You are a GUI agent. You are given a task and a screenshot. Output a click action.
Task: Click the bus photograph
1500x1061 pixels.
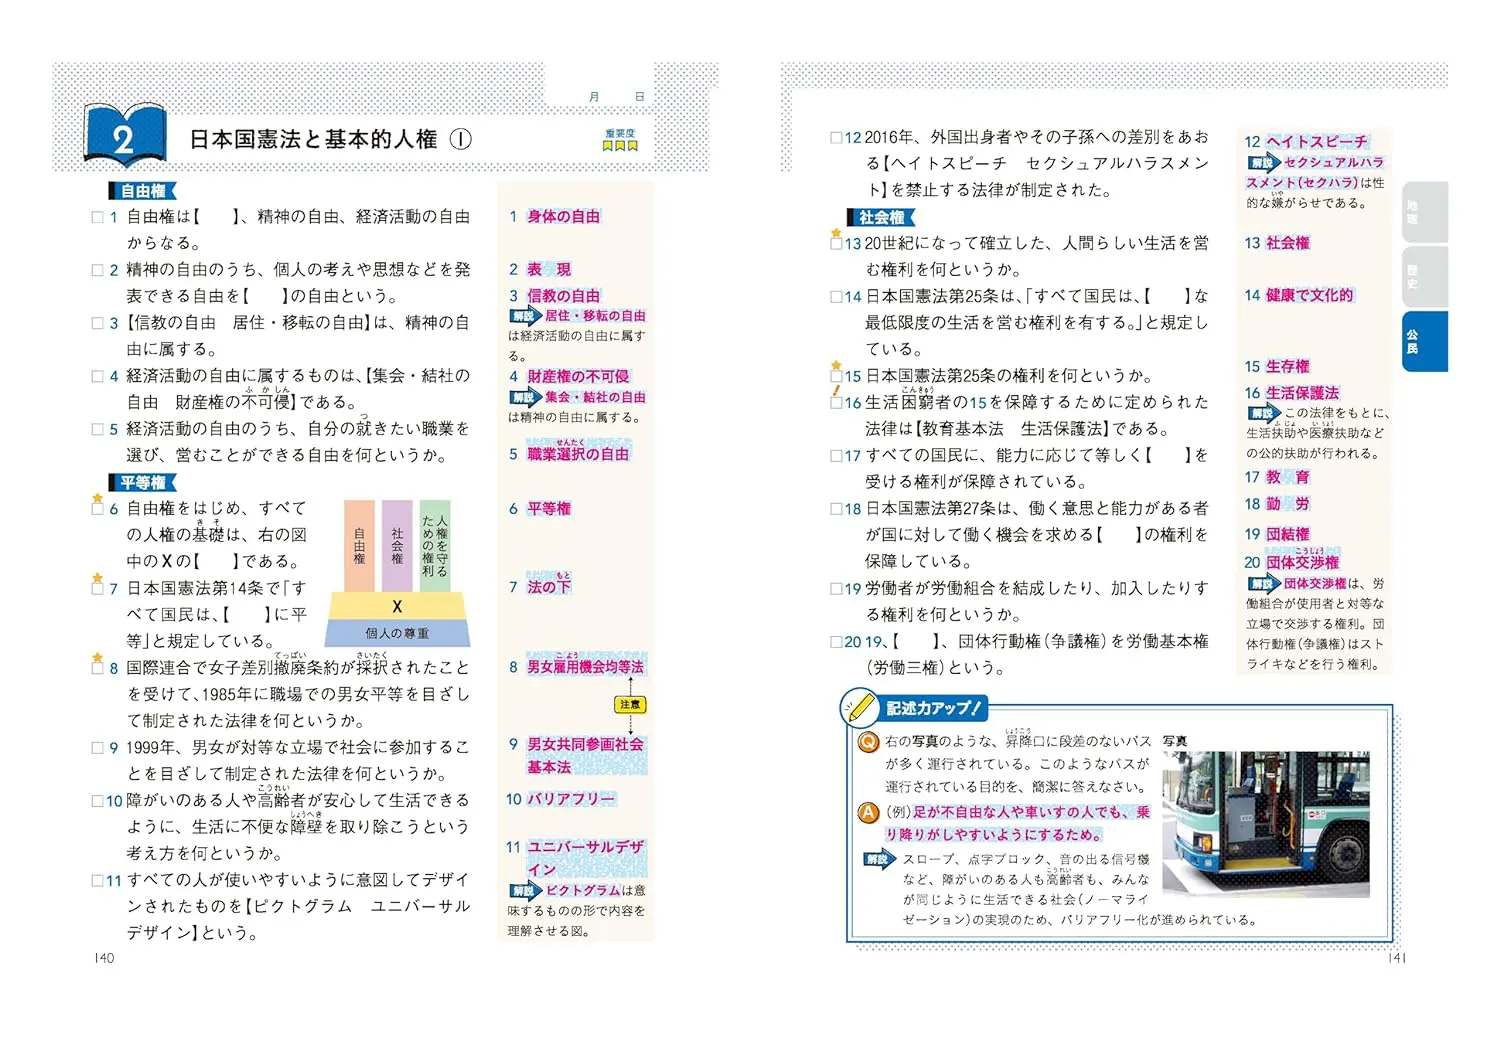[1265, 823]
